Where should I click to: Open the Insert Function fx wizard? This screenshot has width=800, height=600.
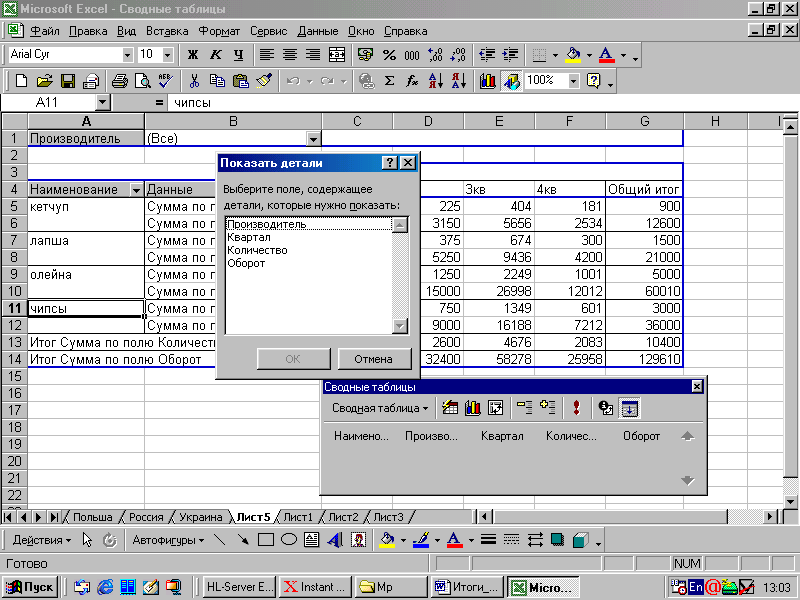(x=412, y=81)
